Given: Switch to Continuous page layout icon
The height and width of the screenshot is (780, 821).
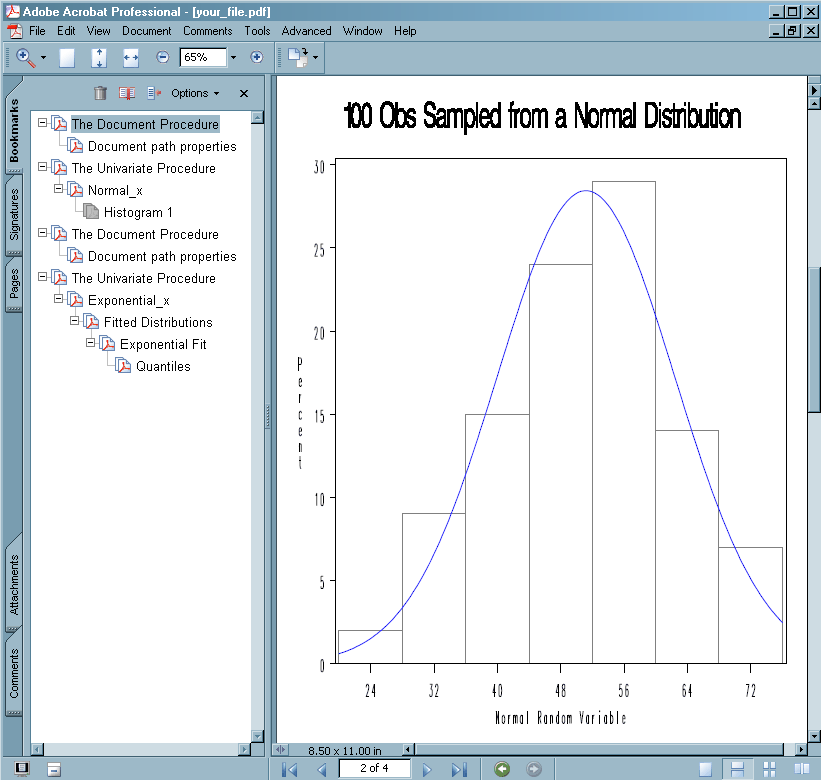Looking at the screenshot, I should tap(737, 769).
